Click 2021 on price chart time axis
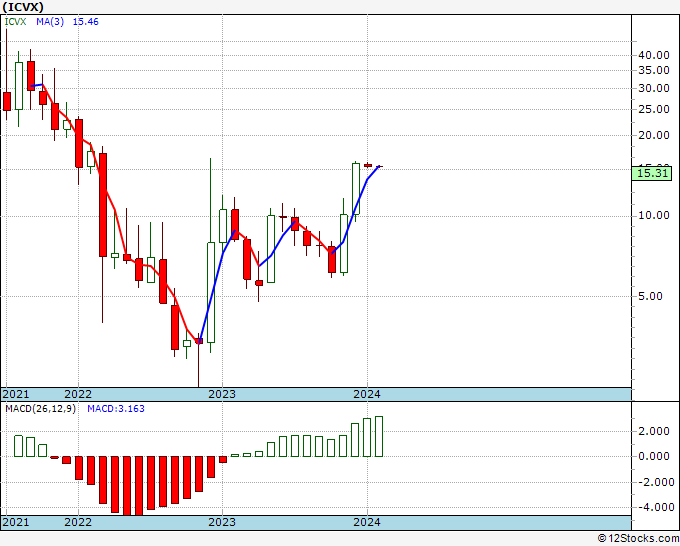This screenshot has width=680, height=546. click(x=16, y=394)
